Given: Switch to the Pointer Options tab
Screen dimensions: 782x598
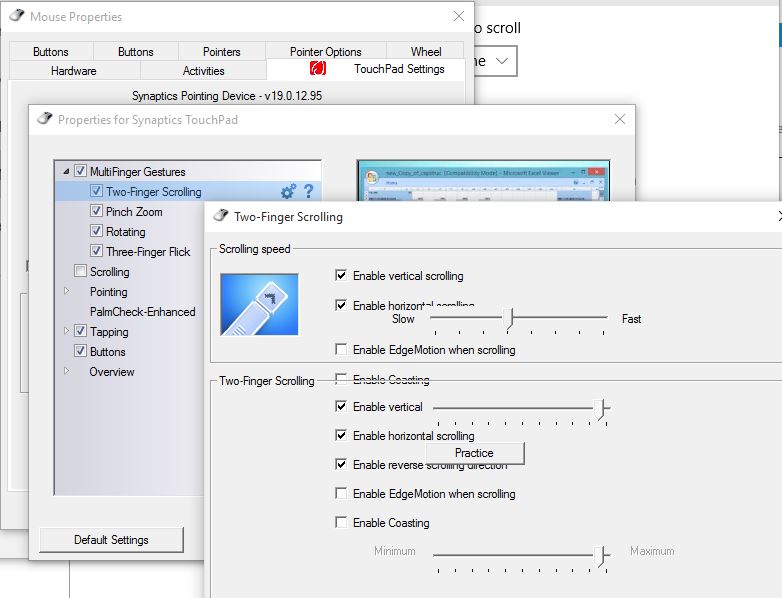Looking at the screenshot, I should click(326, 52).
